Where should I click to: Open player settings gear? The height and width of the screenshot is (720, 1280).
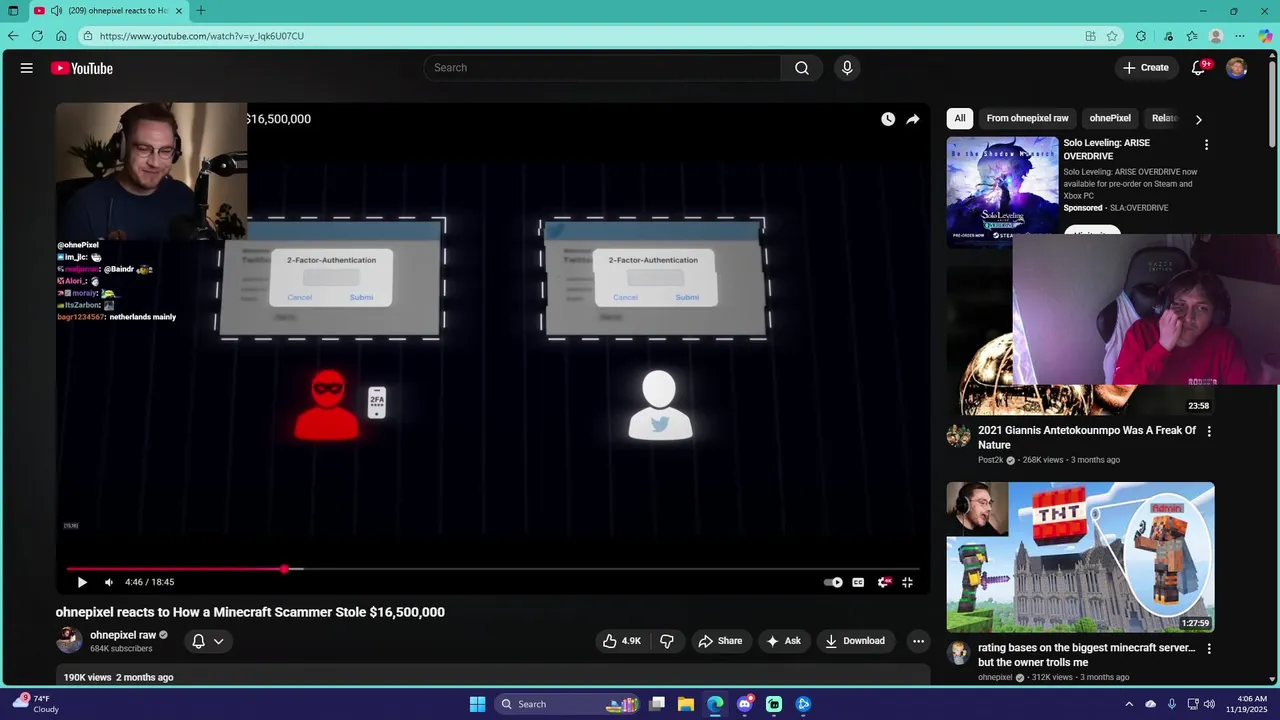click(883, 582)
